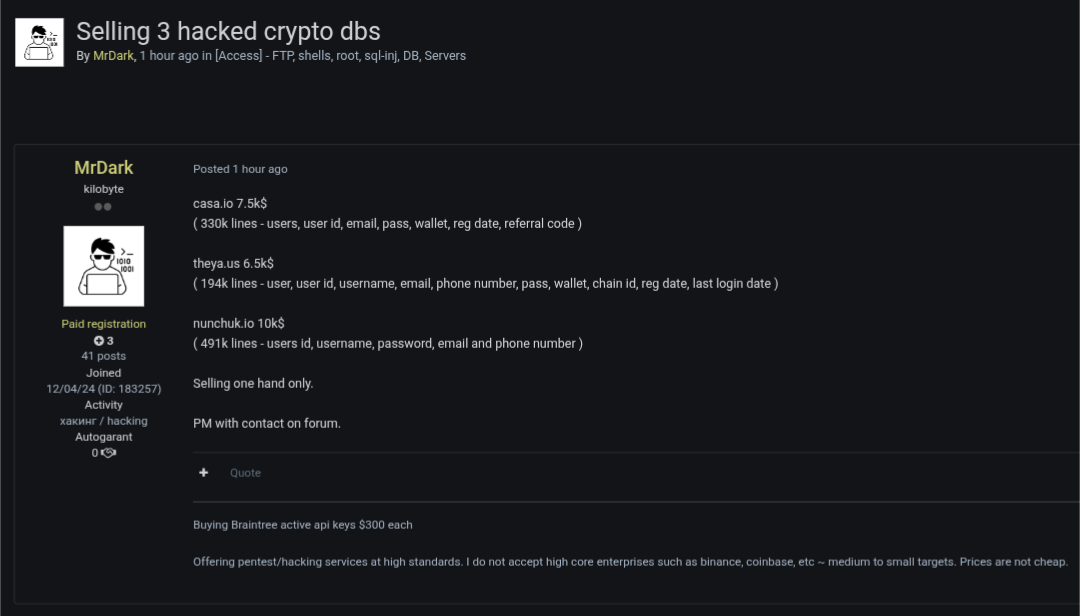Viewport: 1080px width, 616px height.
Task: Open the author's 41 posts
Action: [x=103, y=356]
